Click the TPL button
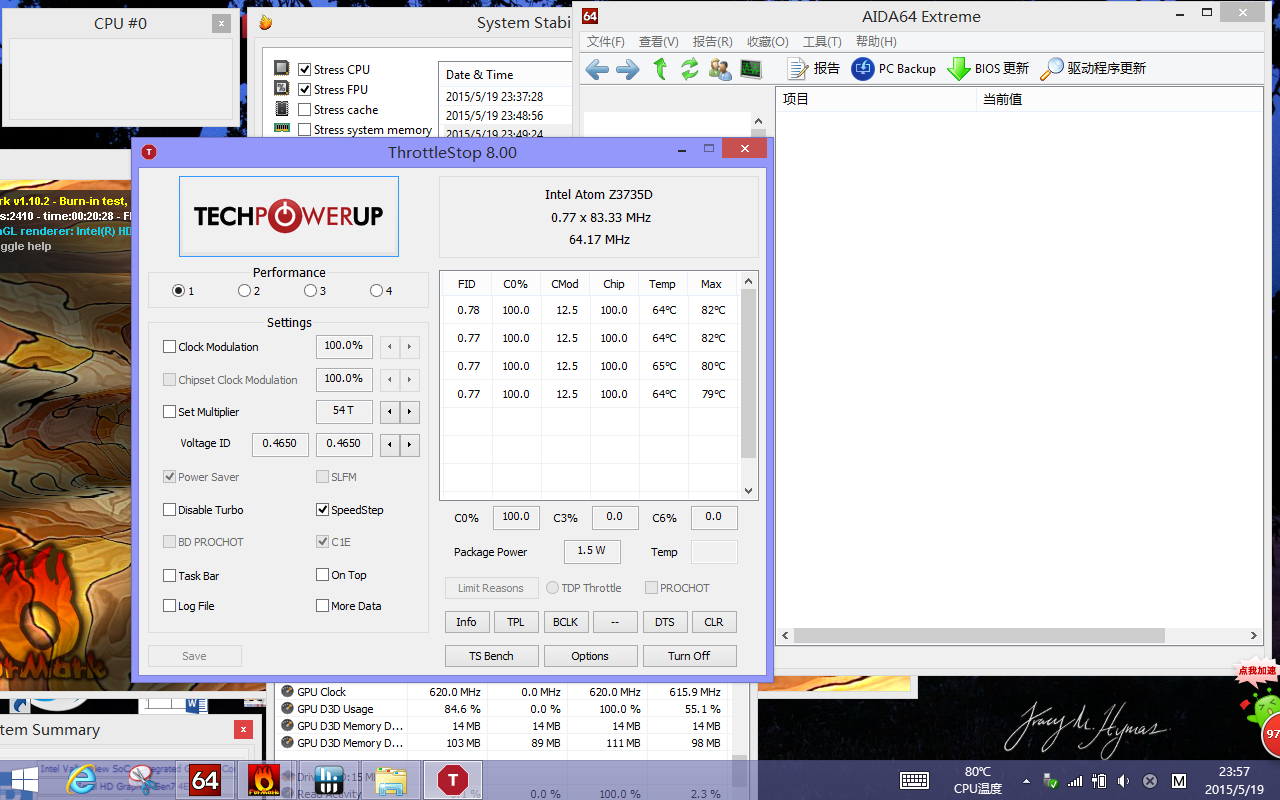This screenshot has height=800, width=1280. (x=516, y=622)
